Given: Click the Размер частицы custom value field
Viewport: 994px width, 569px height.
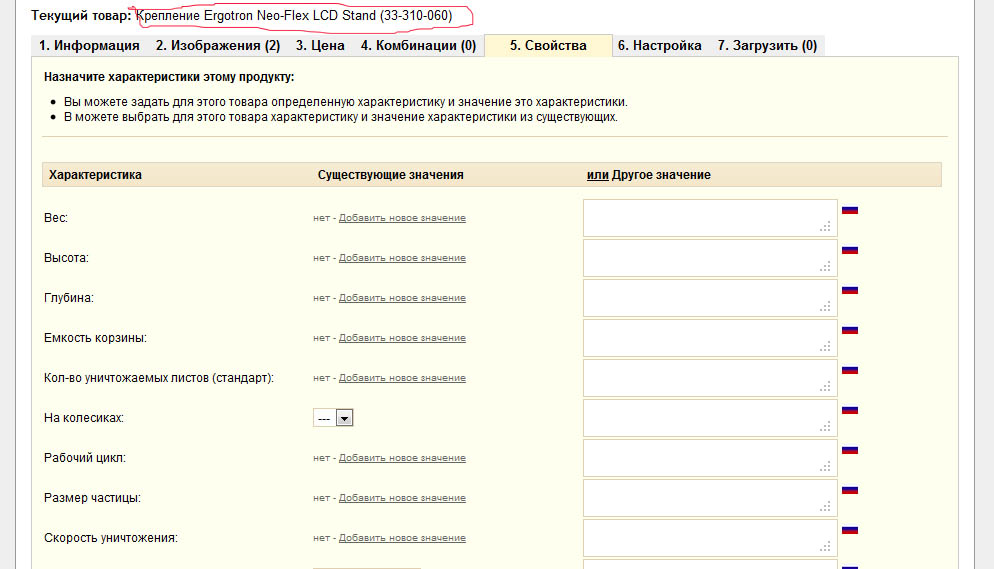Looking at the screenshot, I should (x=710, y=497).
